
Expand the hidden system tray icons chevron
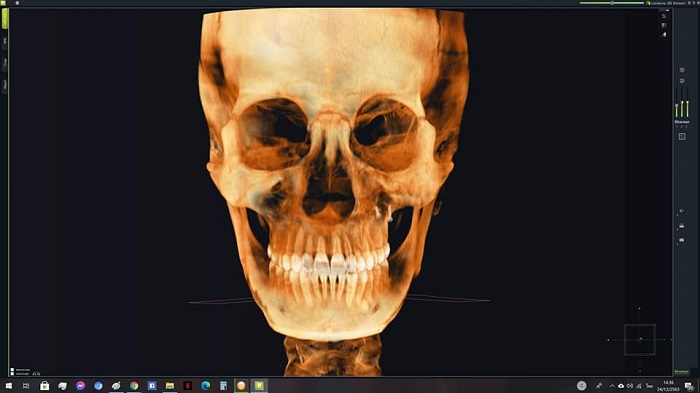pyautogui.click(x=612, y=386)
